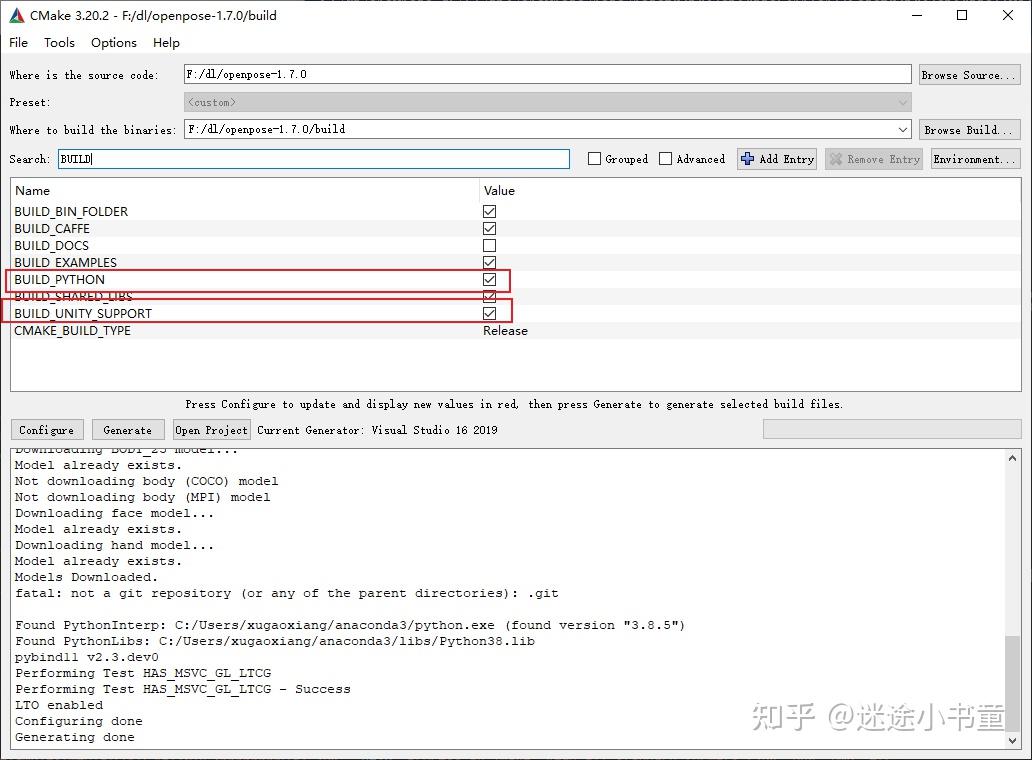Disable the BUILD_CAFFE checkbox
The height and width of the screenshot is (760, 1032).
[489, 228]
